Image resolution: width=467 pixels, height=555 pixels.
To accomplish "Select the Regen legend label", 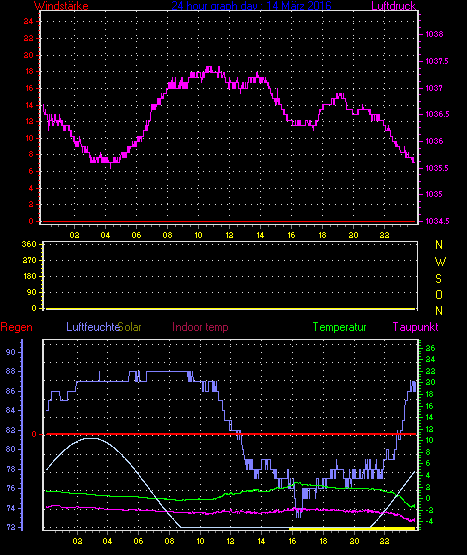I will click(16, 327).
